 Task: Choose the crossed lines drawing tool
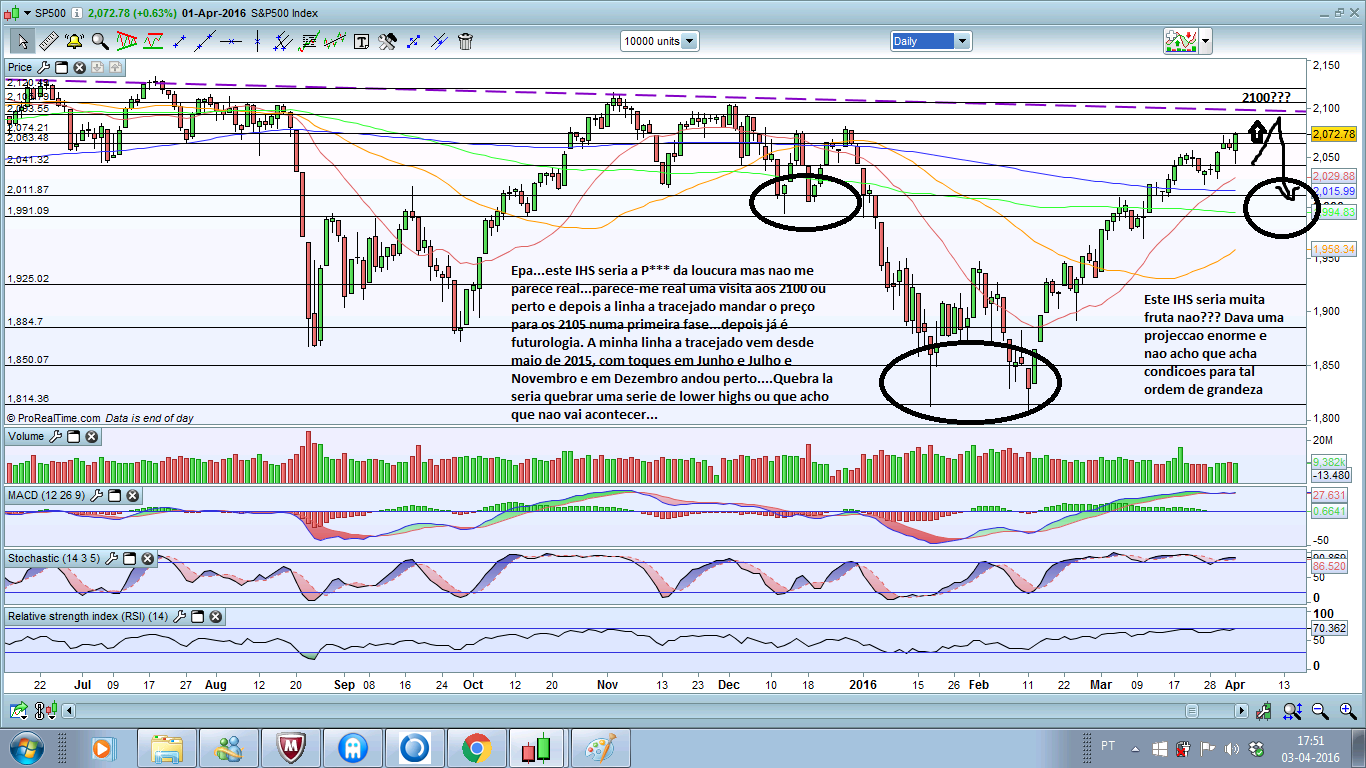tap(440, 41)
